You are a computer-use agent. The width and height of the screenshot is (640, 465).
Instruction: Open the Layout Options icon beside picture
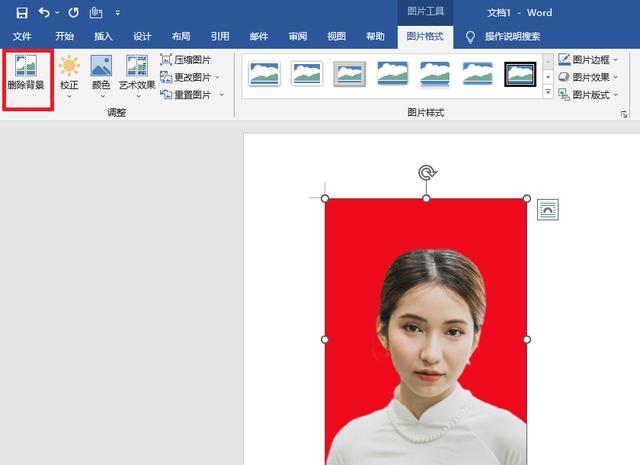tap(547, 209)
